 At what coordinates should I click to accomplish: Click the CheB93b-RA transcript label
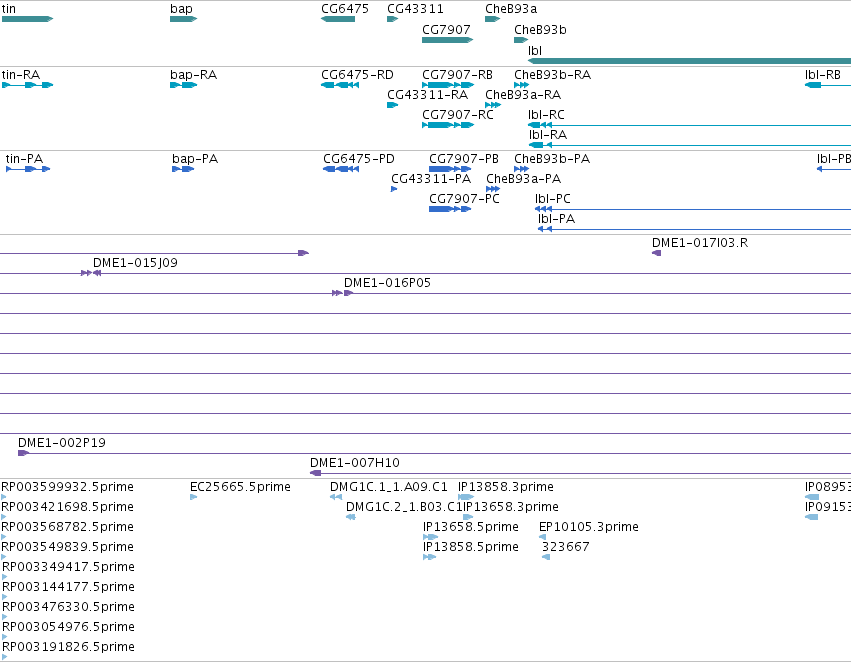click(552, 75)
